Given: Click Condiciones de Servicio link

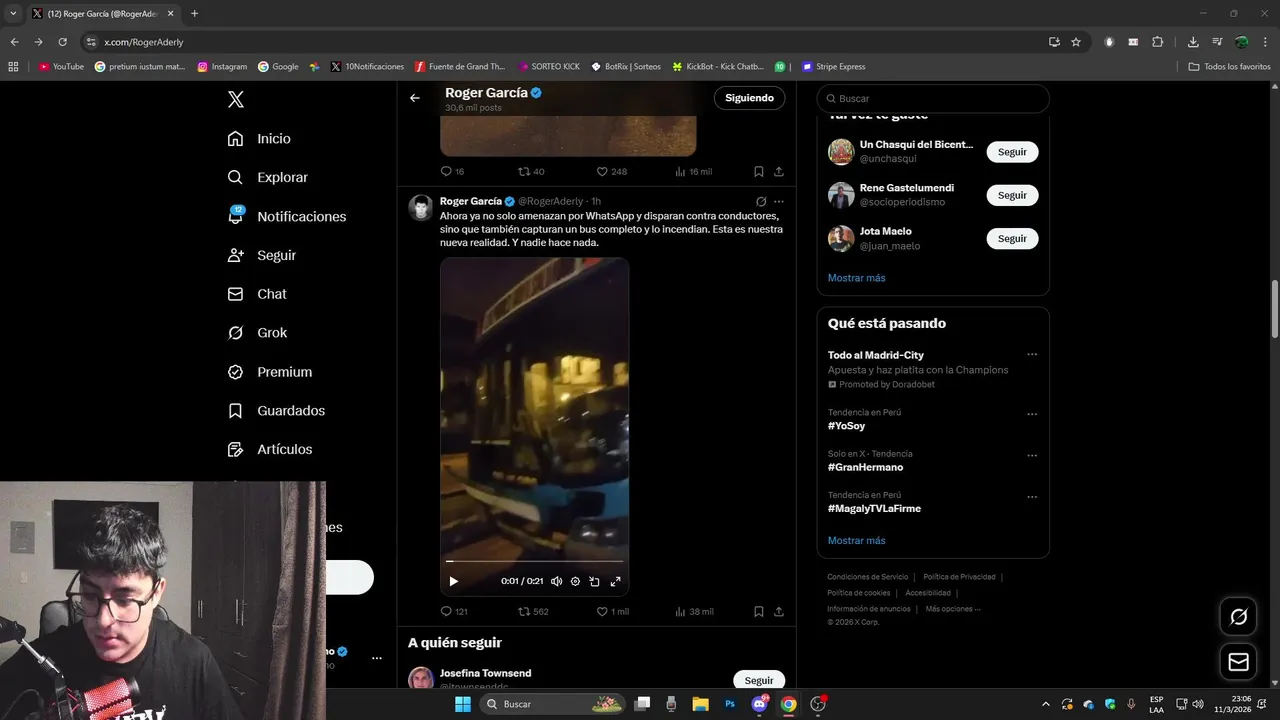Looking at the screenshot, I should point(867,577).
